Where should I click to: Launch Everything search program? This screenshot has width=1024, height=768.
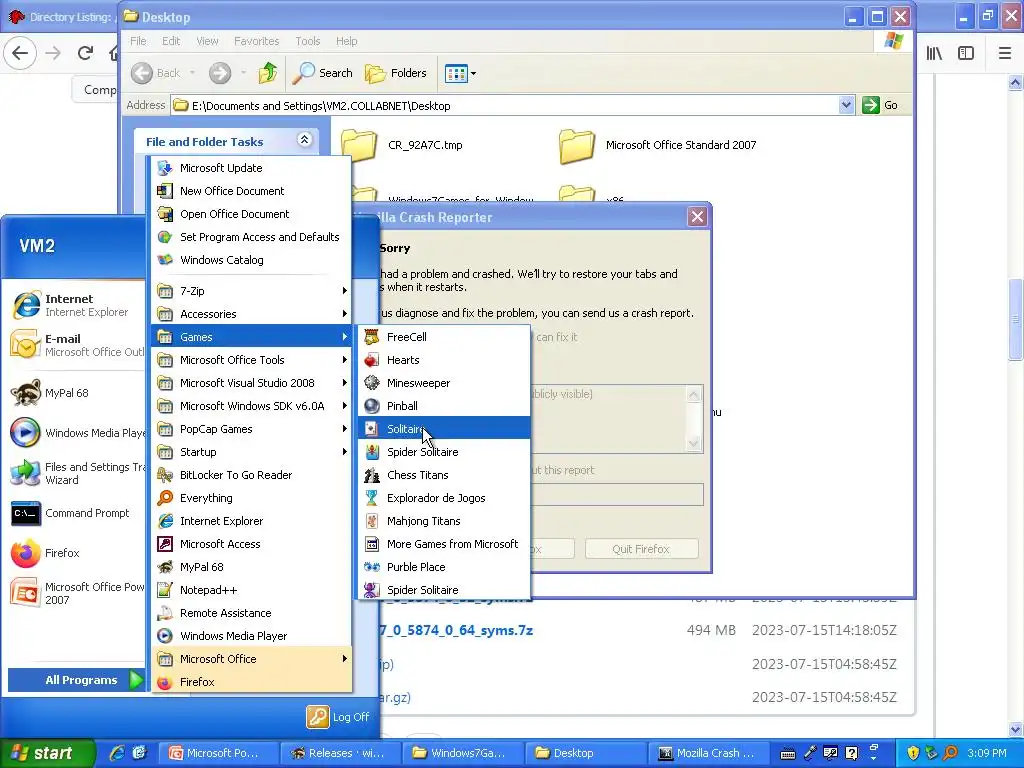(x=251, y=498)
